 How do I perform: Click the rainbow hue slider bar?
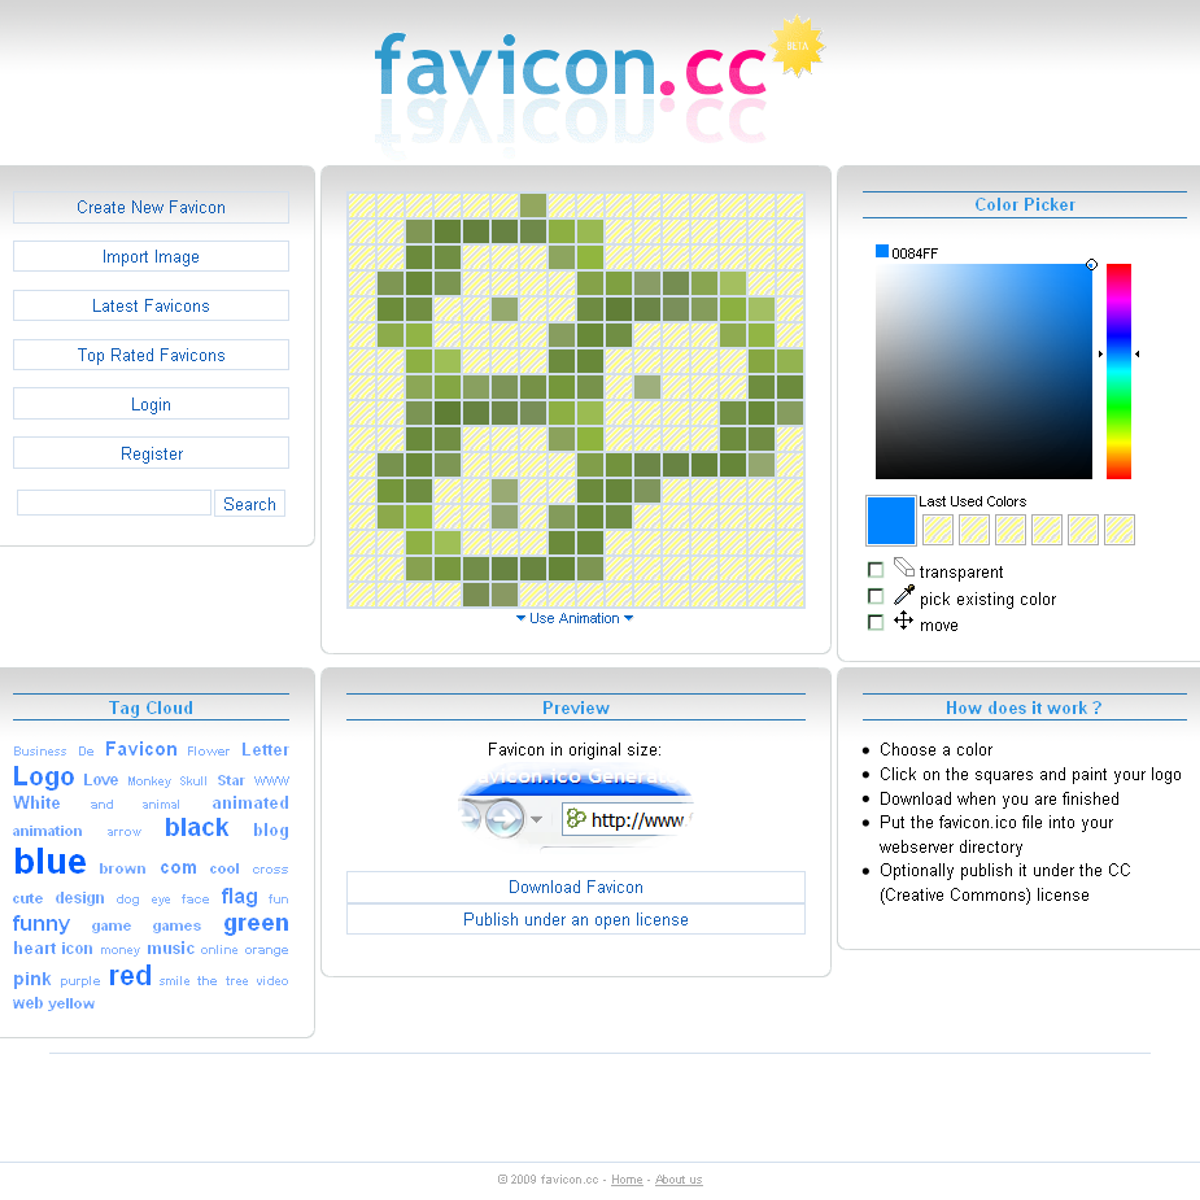click(x=1119, y=371)
